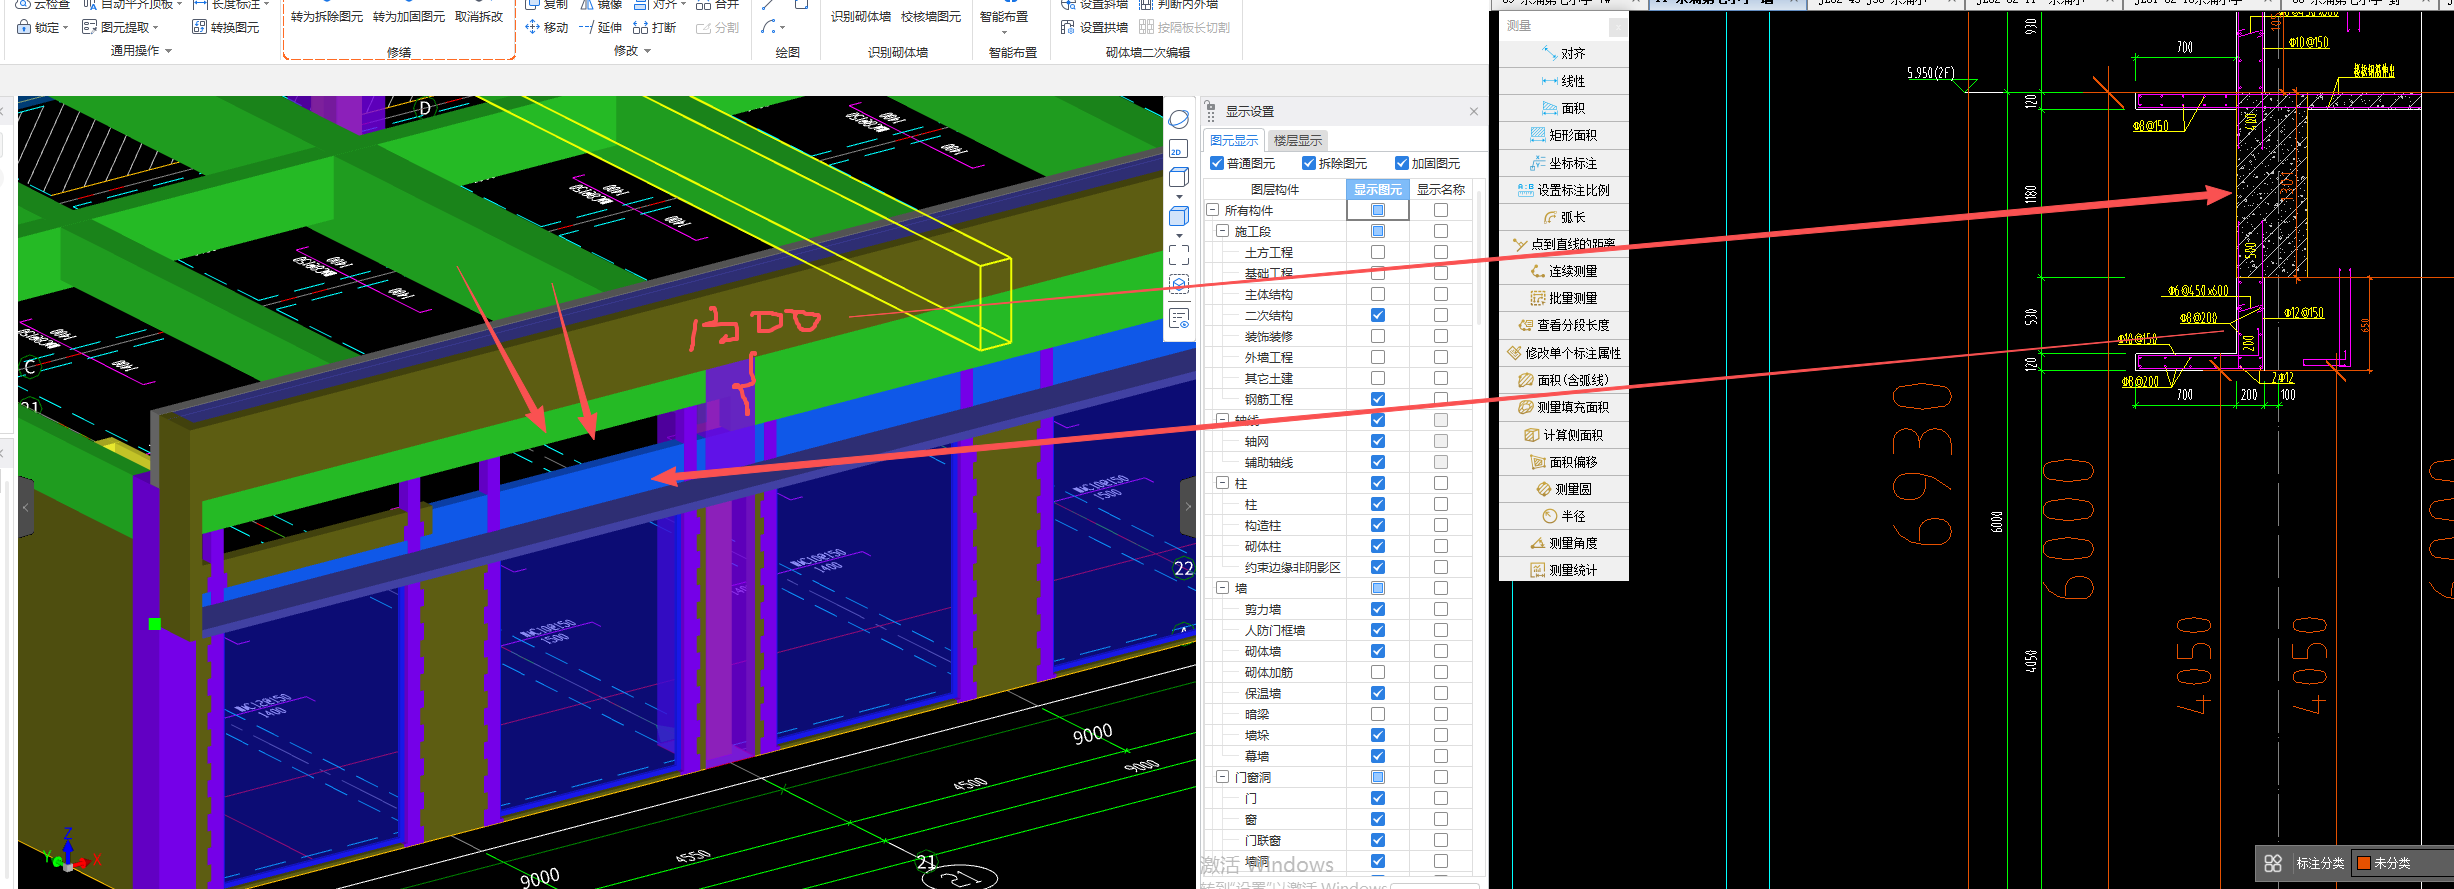Click the 半径 radius measurement tool
Image resolution: width=2454 pixels, height=889 pixels.
click(1564, 516)
